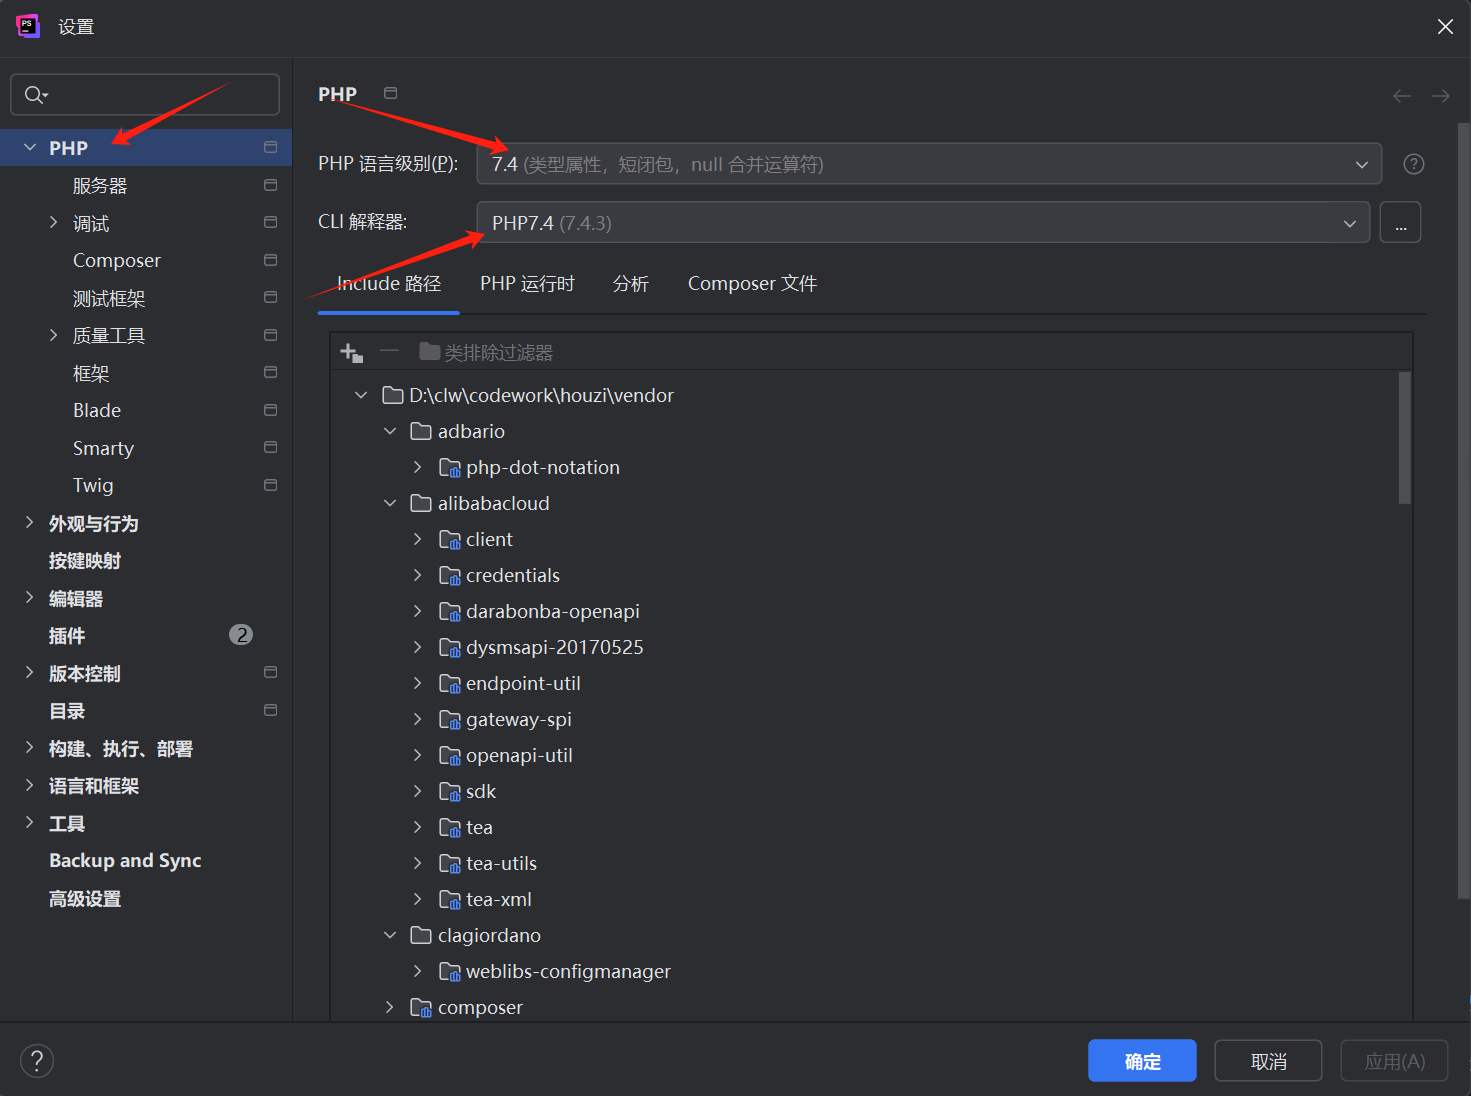Viewport: 1471px width, 1096px height.
Task: Click the add include path plus icon
Action: pos(351,352)
